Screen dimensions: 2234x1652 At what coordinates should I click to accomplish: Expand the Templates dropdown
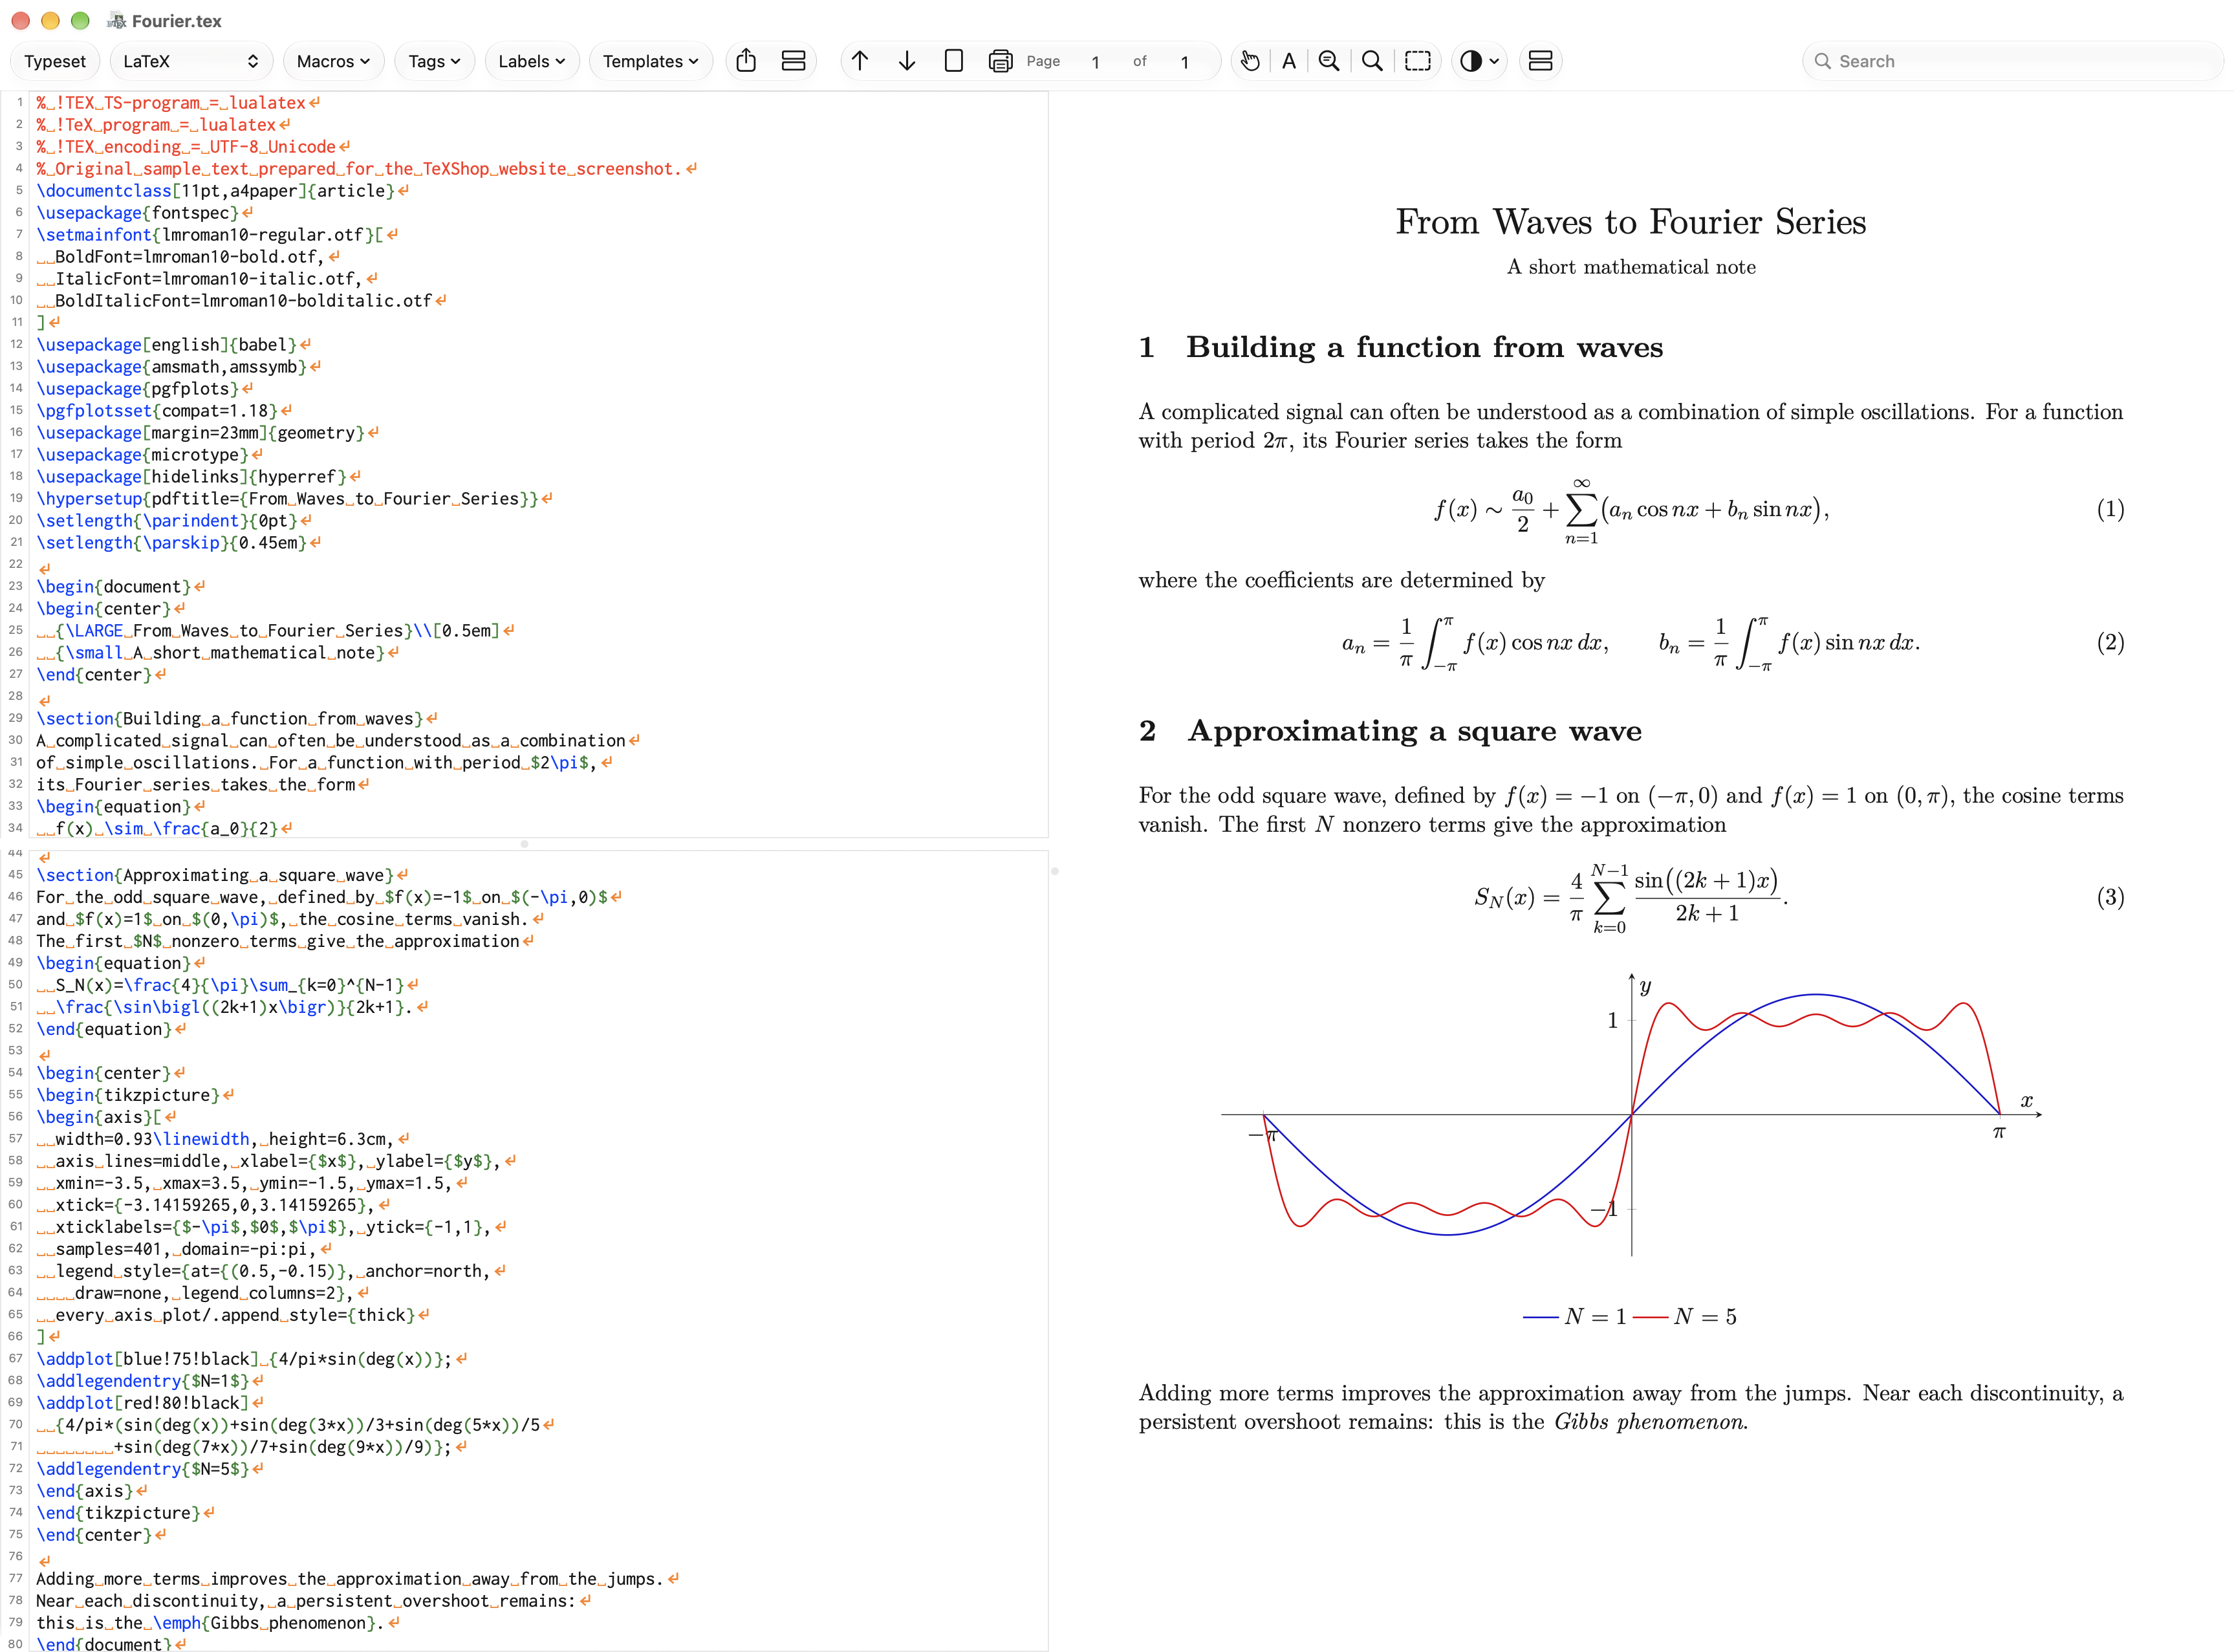(x=650, y=61)
